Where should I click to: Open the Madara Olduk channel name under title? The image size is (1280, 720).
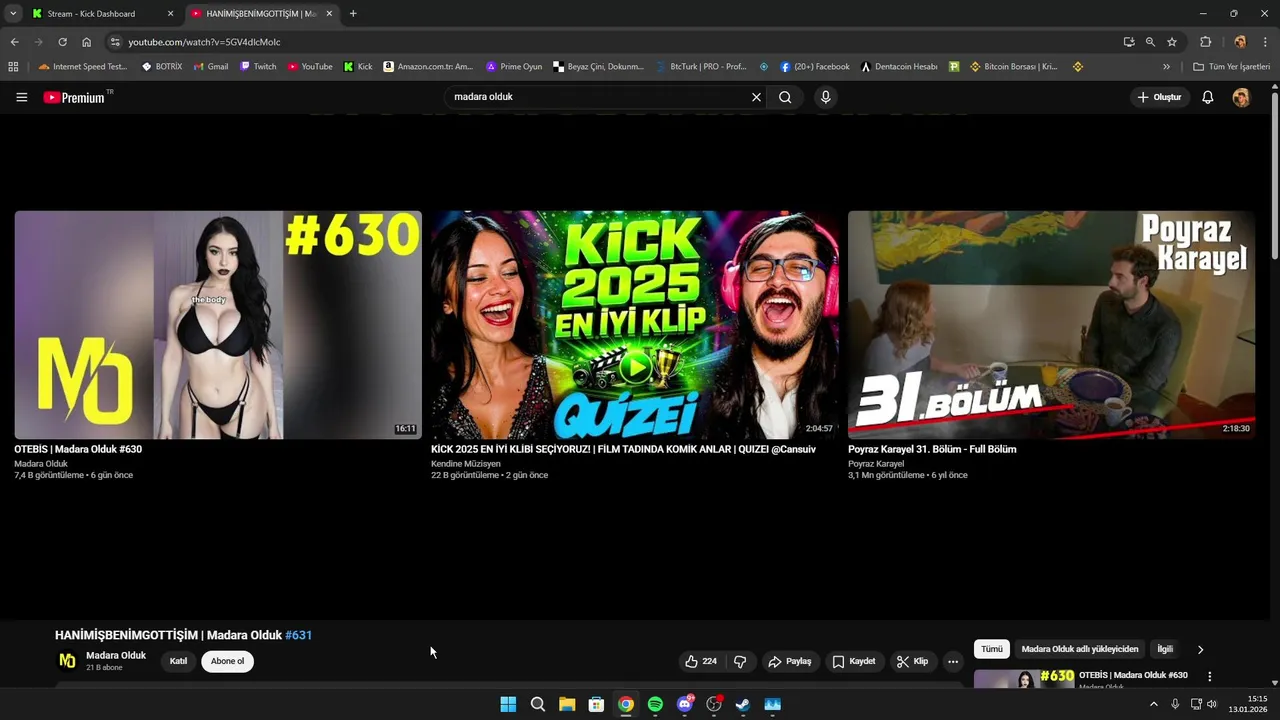coord(116,655)
